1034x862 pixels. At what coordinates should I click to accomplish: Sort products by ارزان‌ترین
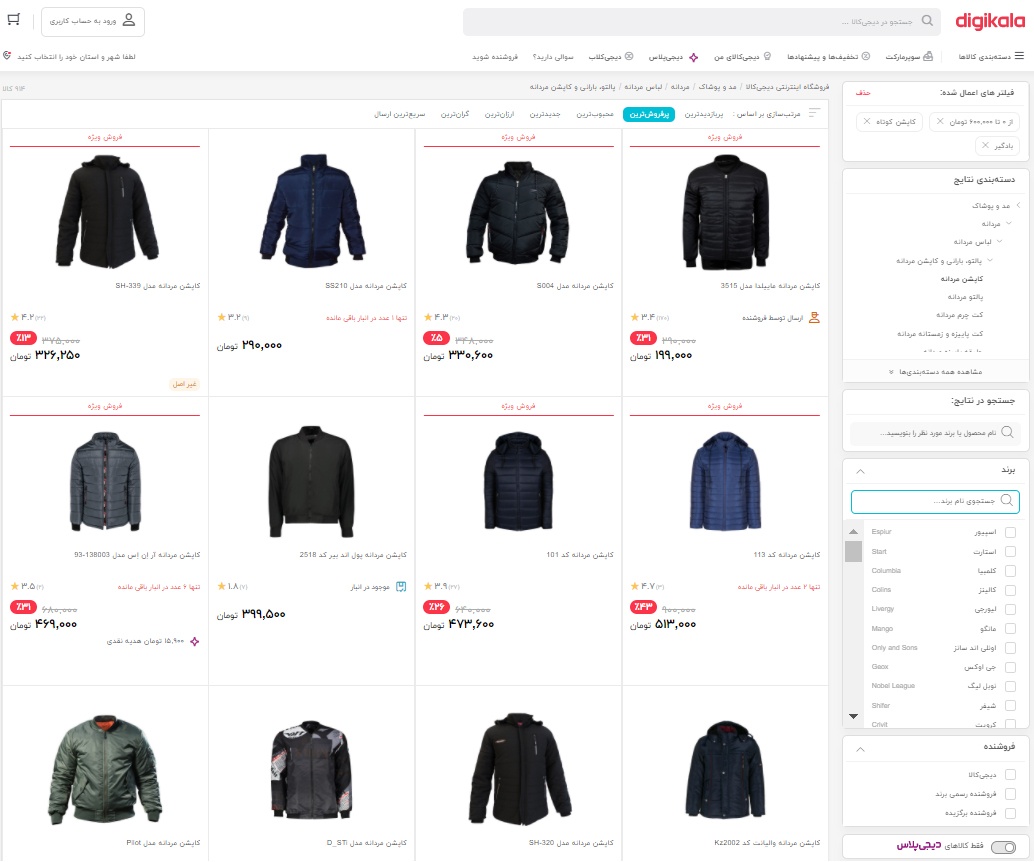tap(499, 114)
